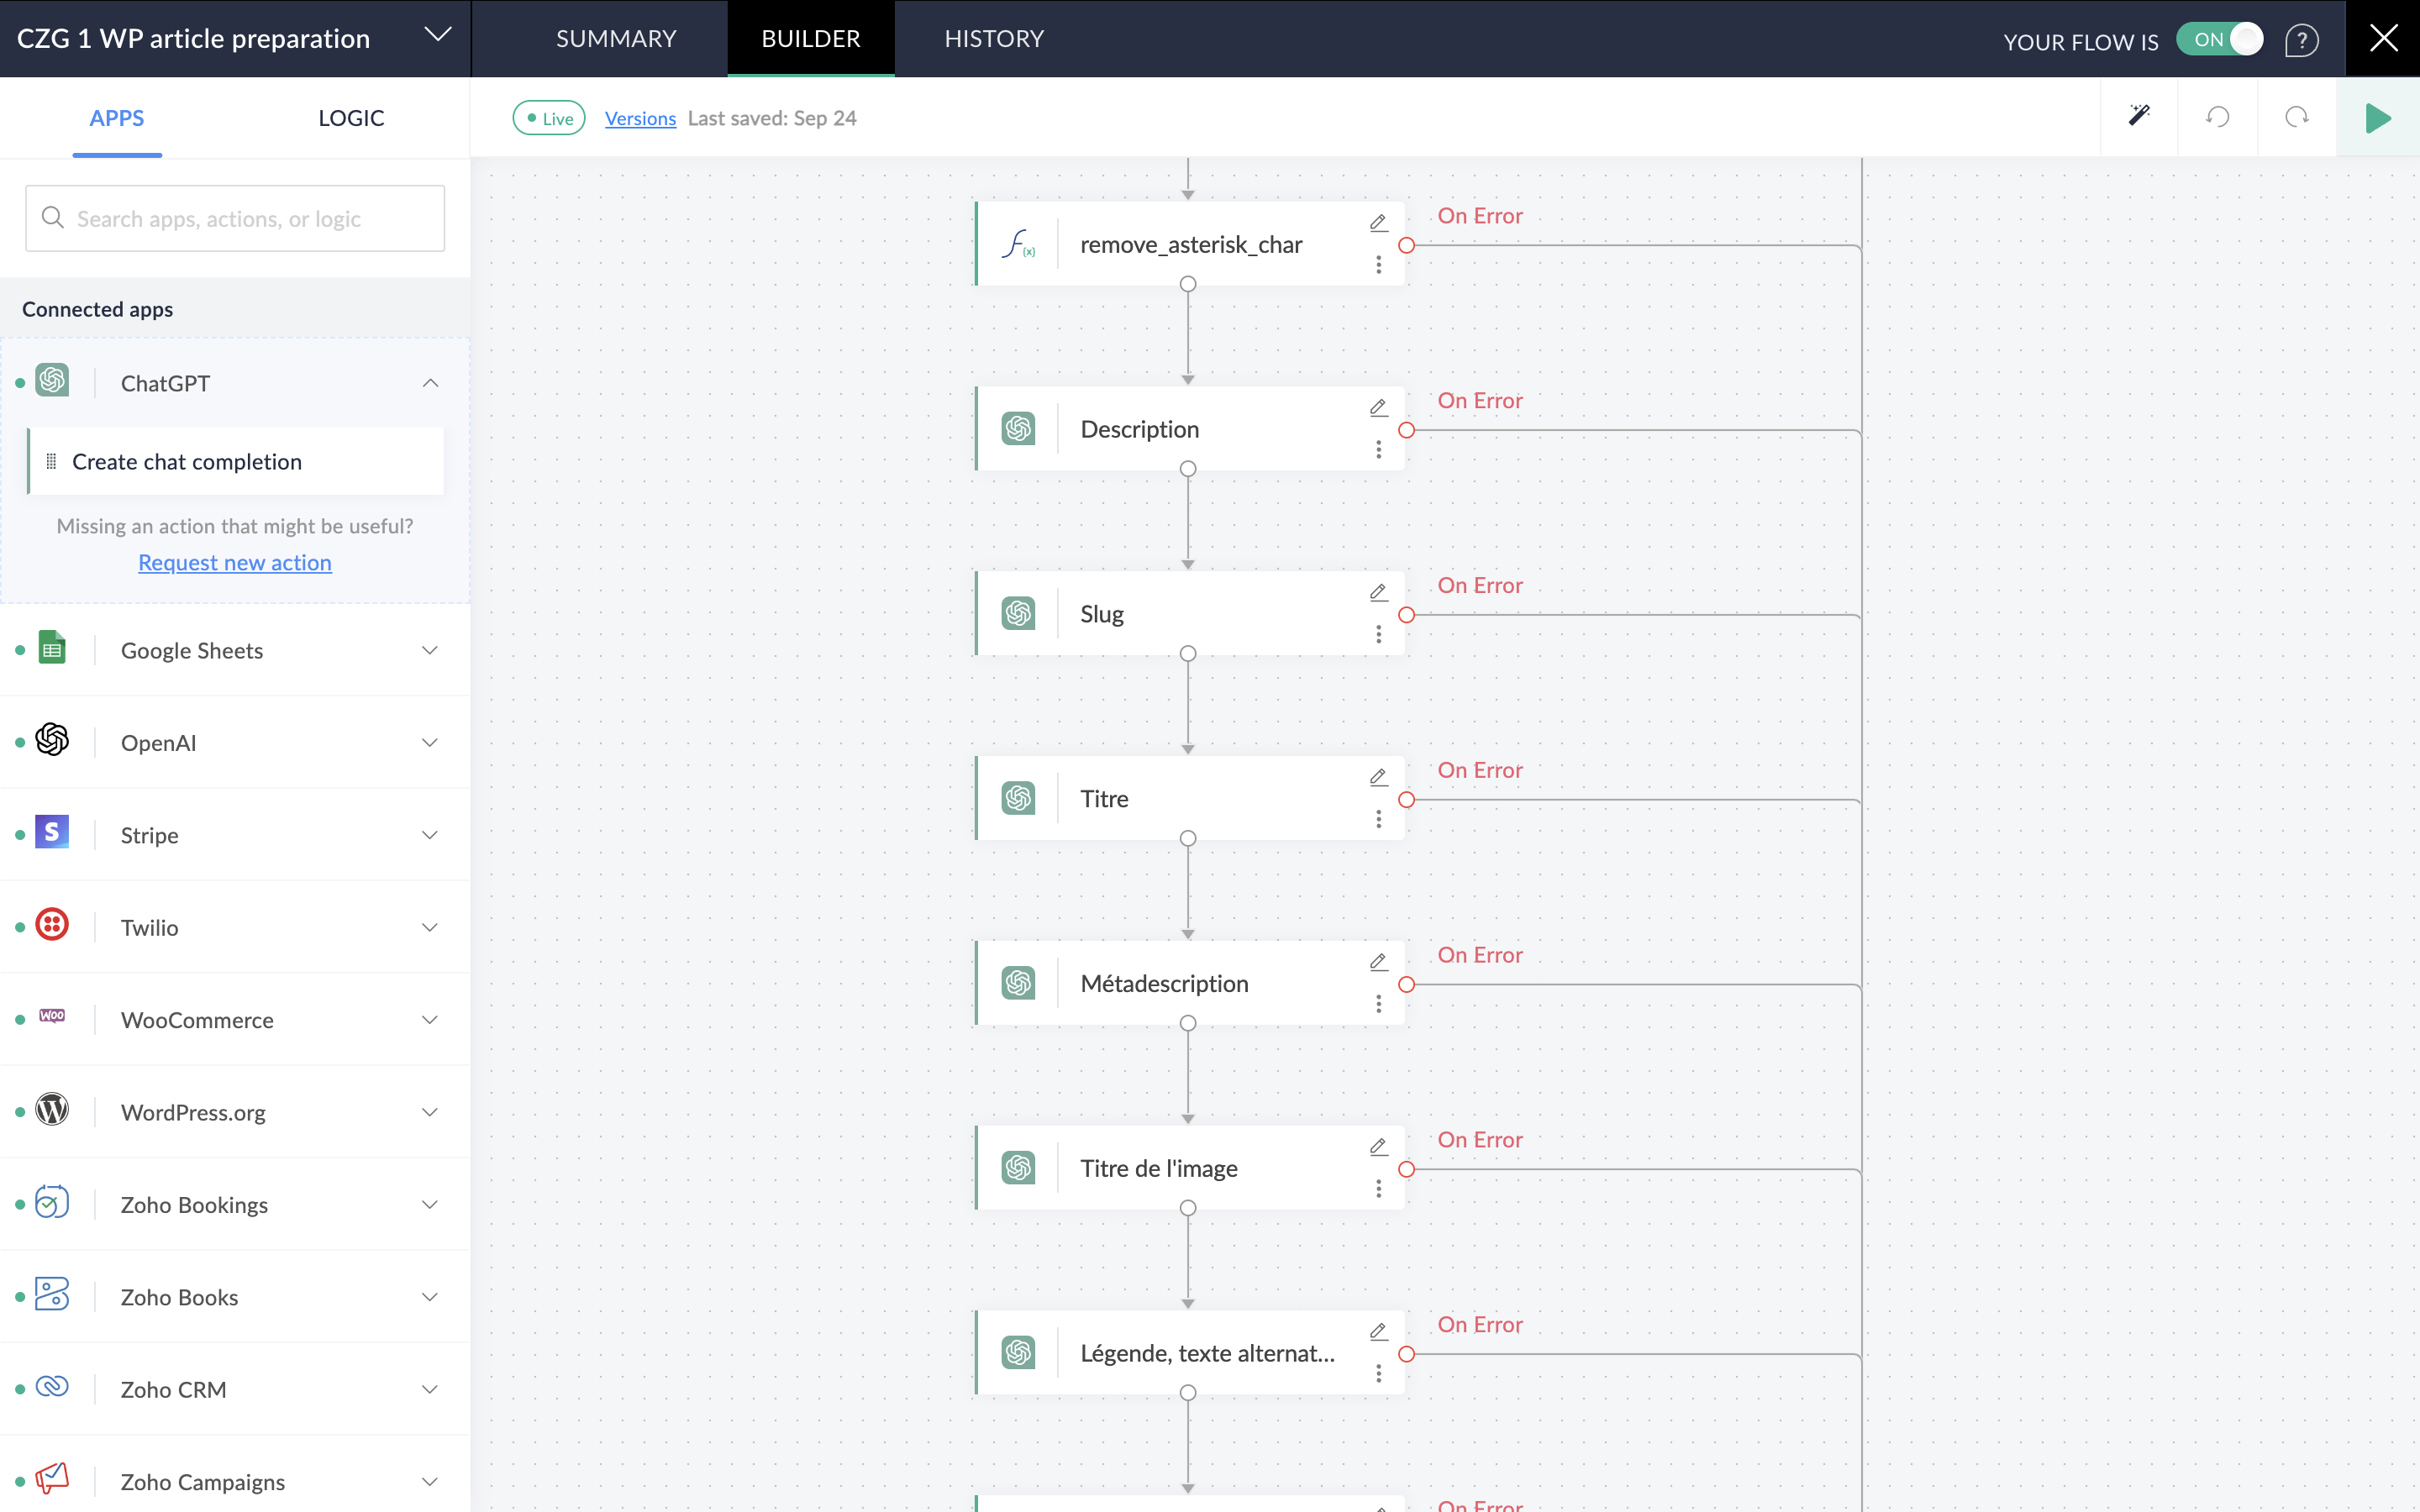Image resolution: width=2420 pixels, height=1512 pixels.
Task: Click the Request new action link
Action: 235,563
